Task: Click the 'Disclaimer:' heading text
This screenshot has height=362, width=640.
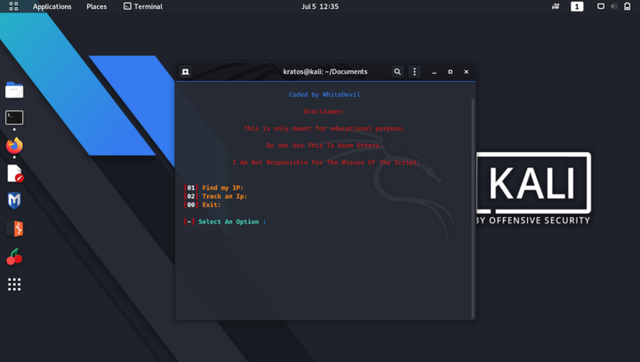Action: click(x=324, y=111)
